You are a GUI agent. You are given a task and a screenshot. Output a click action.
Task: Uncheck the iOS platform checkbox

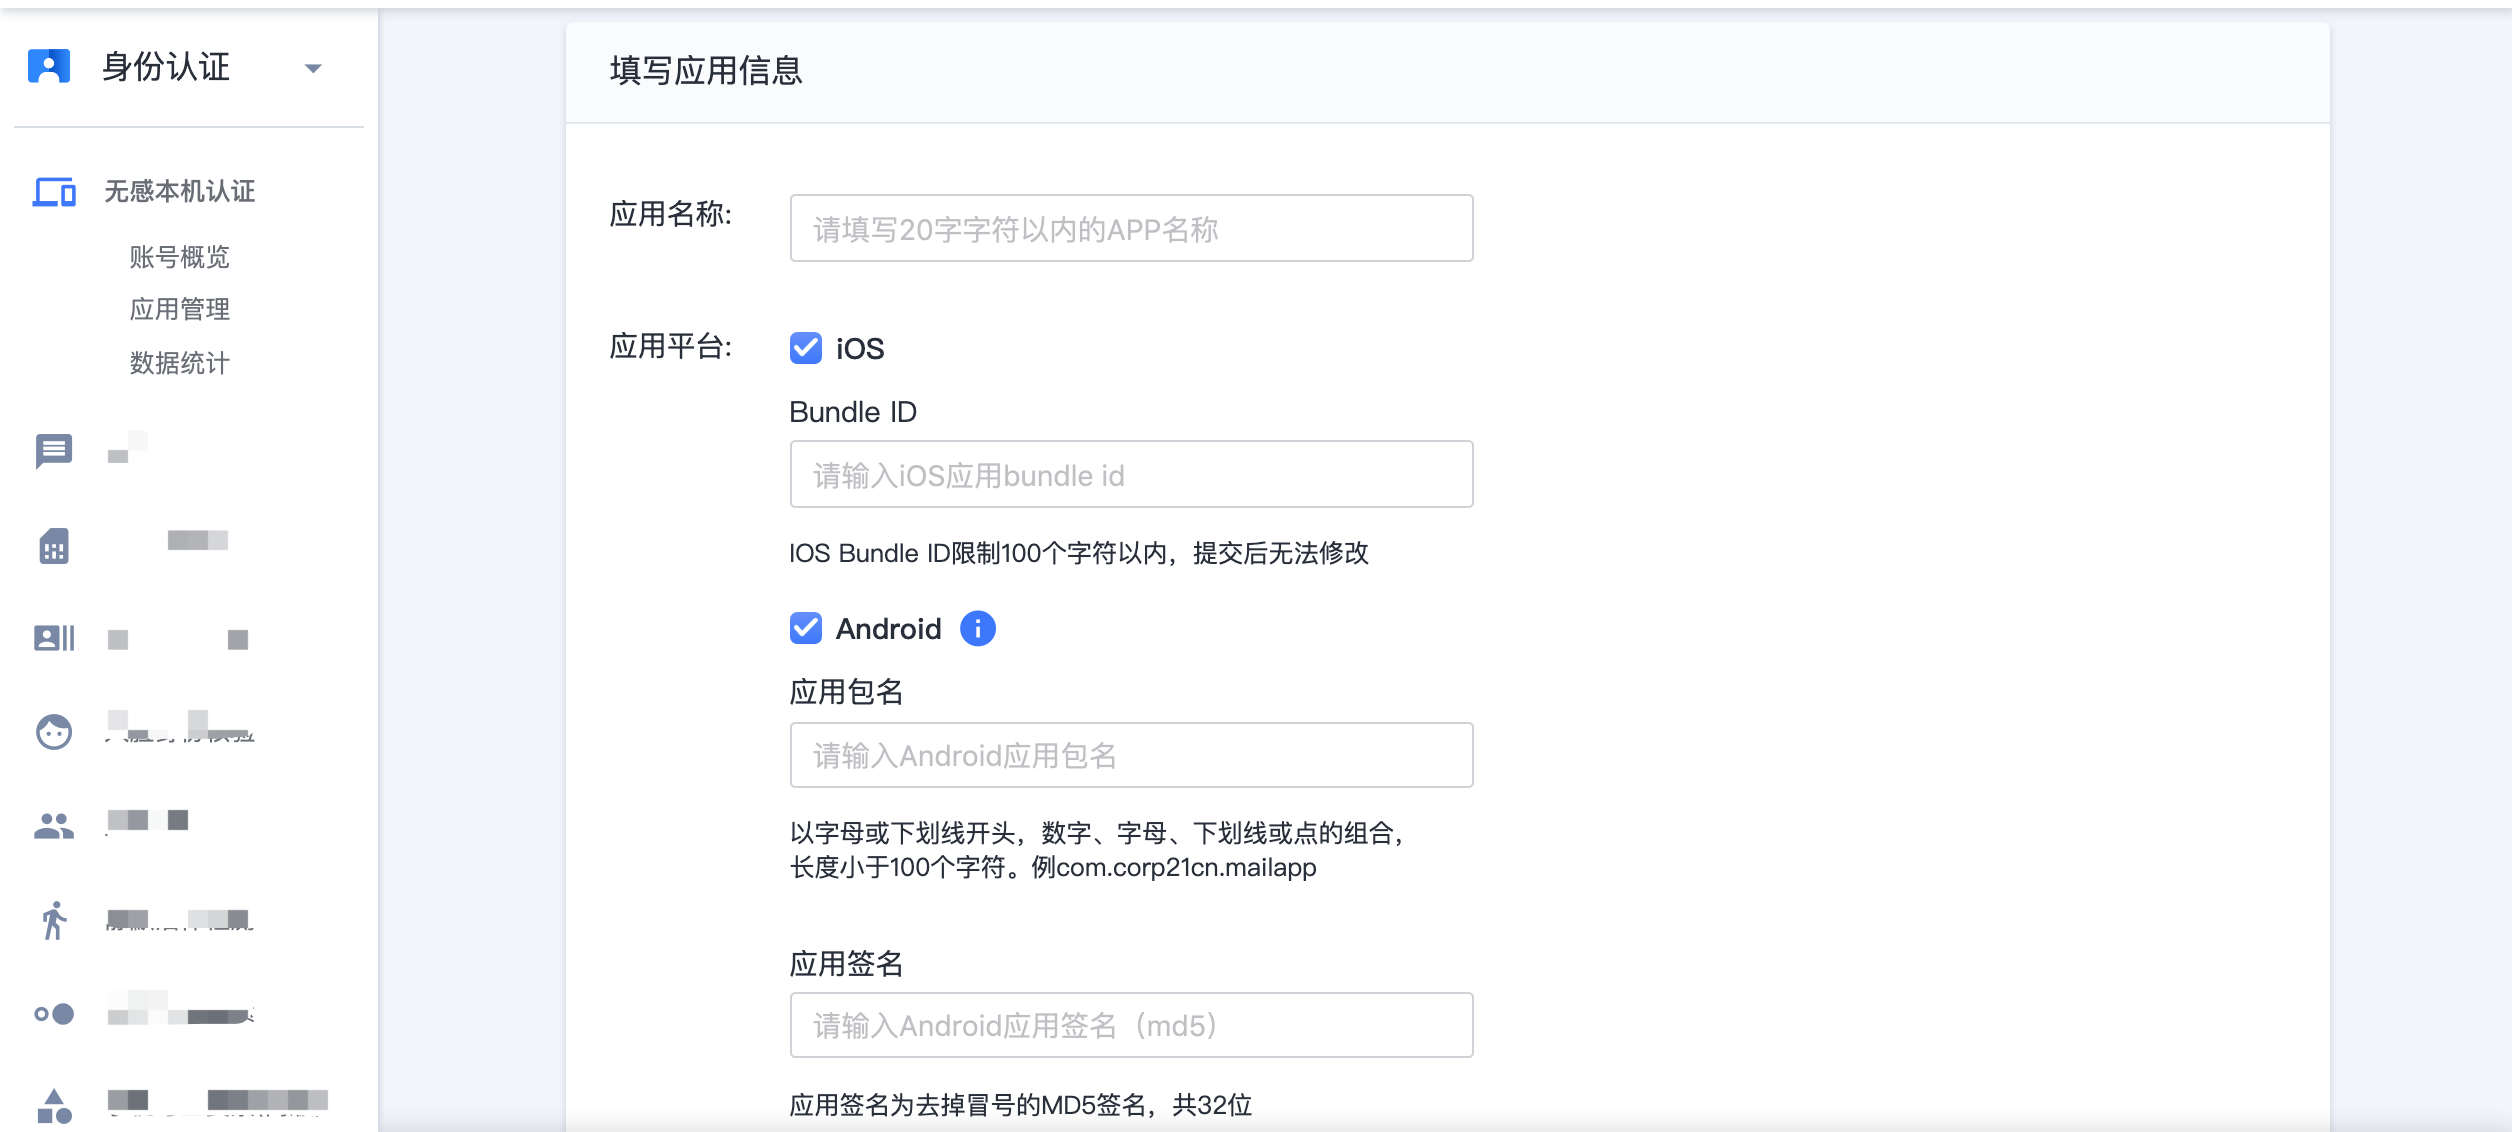pyautogui.click(x=806, y=348)
